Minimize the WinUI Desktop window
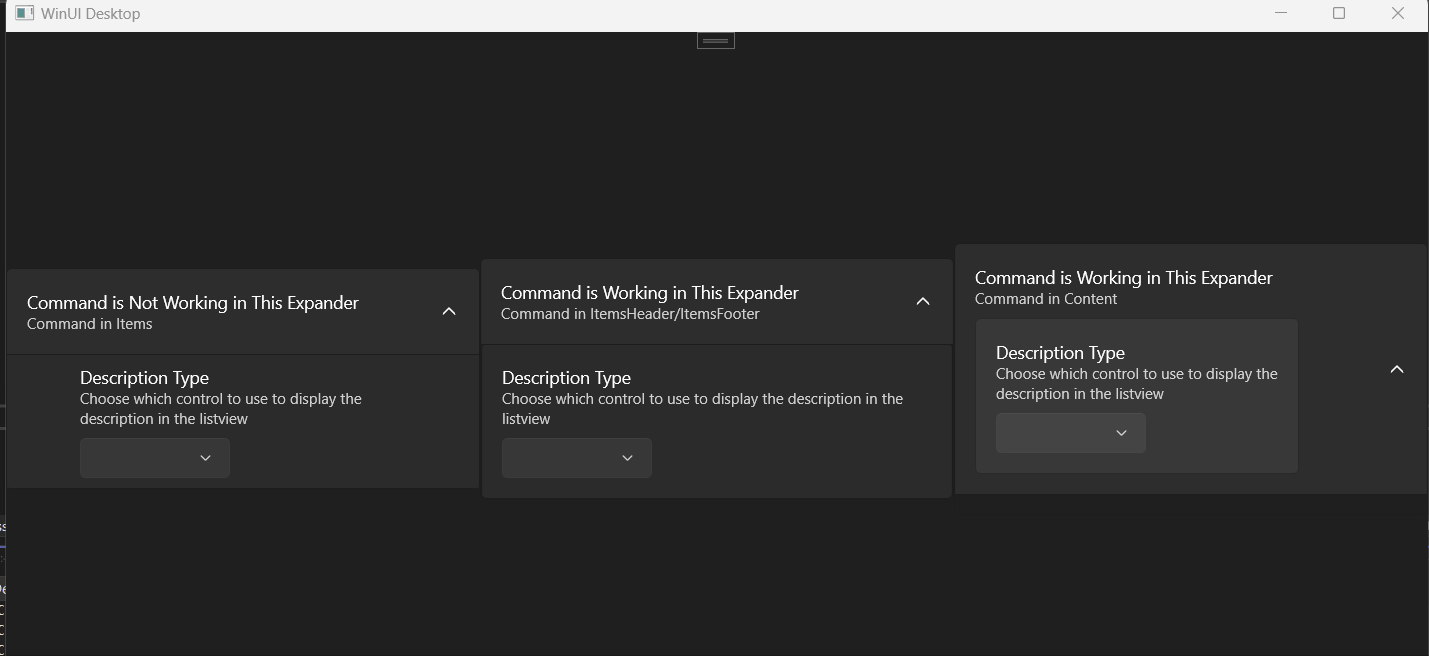The width and height of the screenshot is (1429, 656). 1281,13
